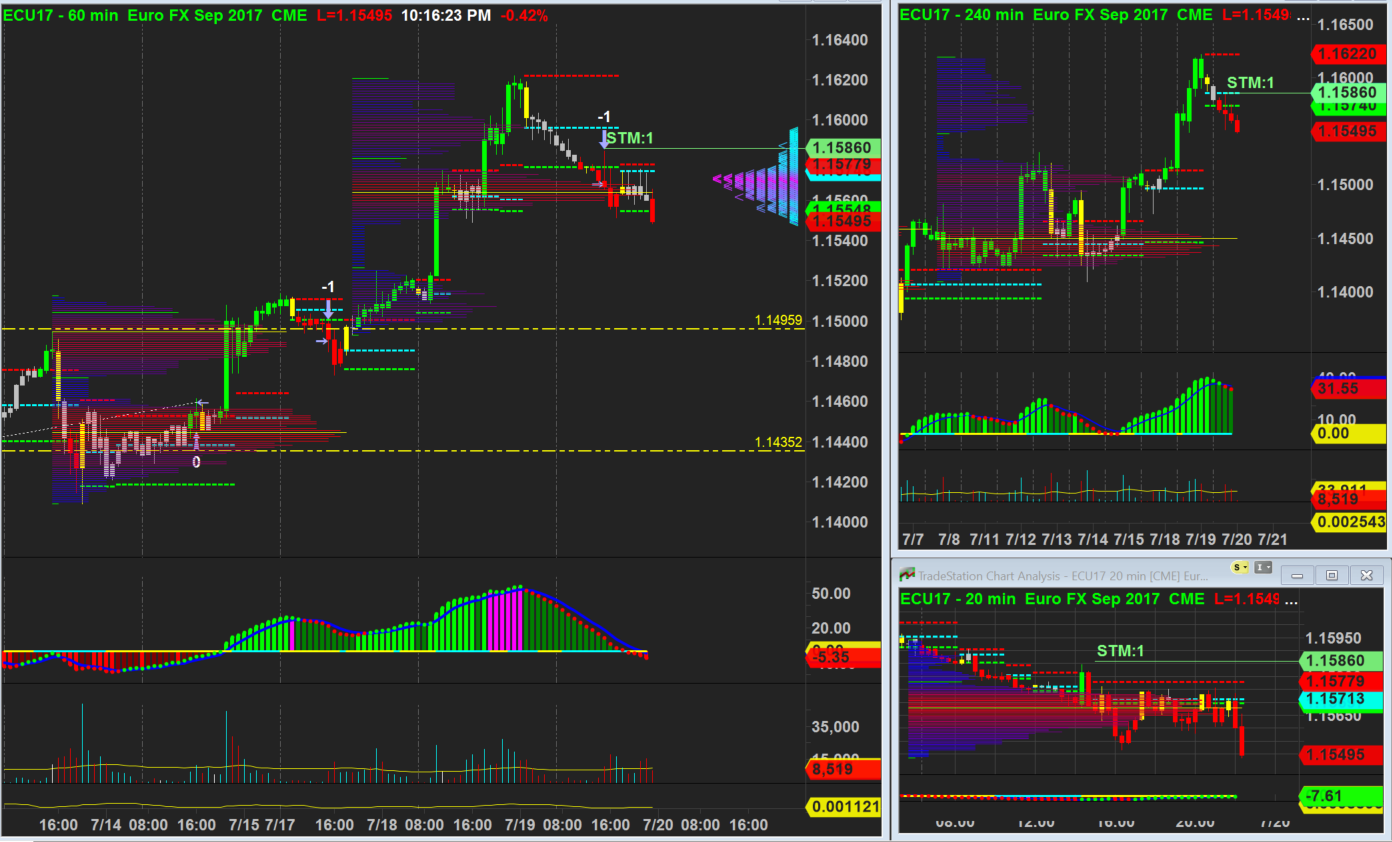This screenshot has height=842, width=1392.
Task: Select the cyan 1.15713 price marker in the 20 min chart
Action: 1340,699
